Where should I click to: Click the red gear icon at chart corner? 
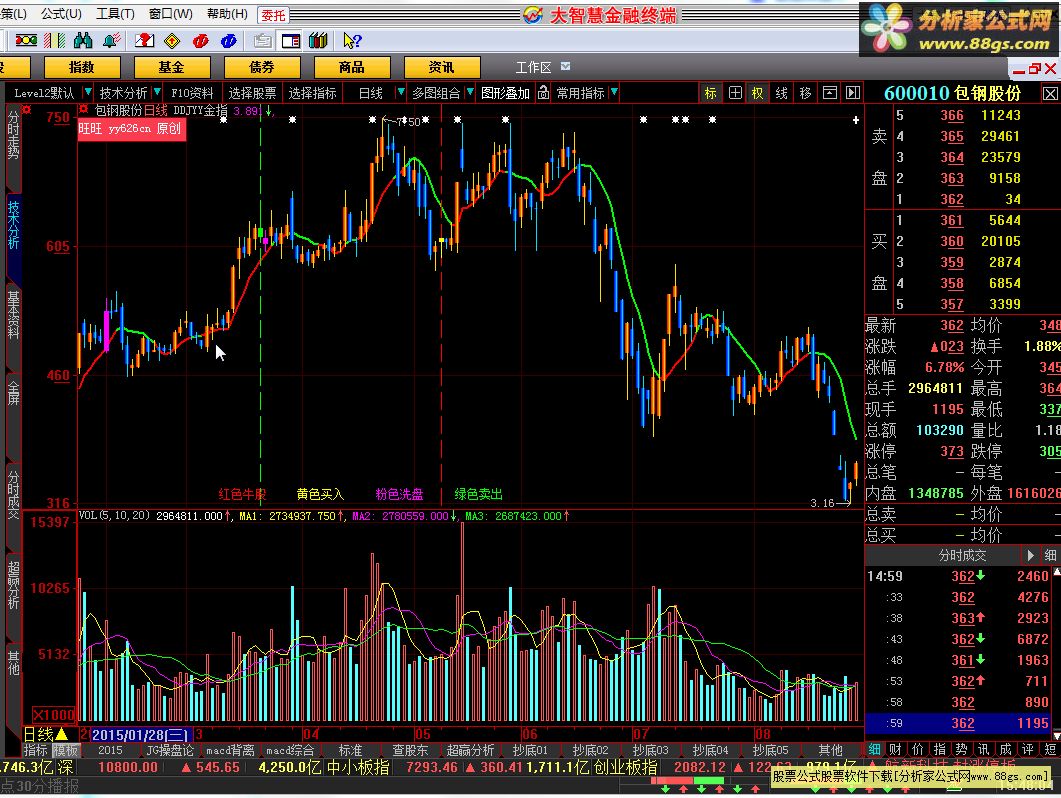(x=27, y=110)
